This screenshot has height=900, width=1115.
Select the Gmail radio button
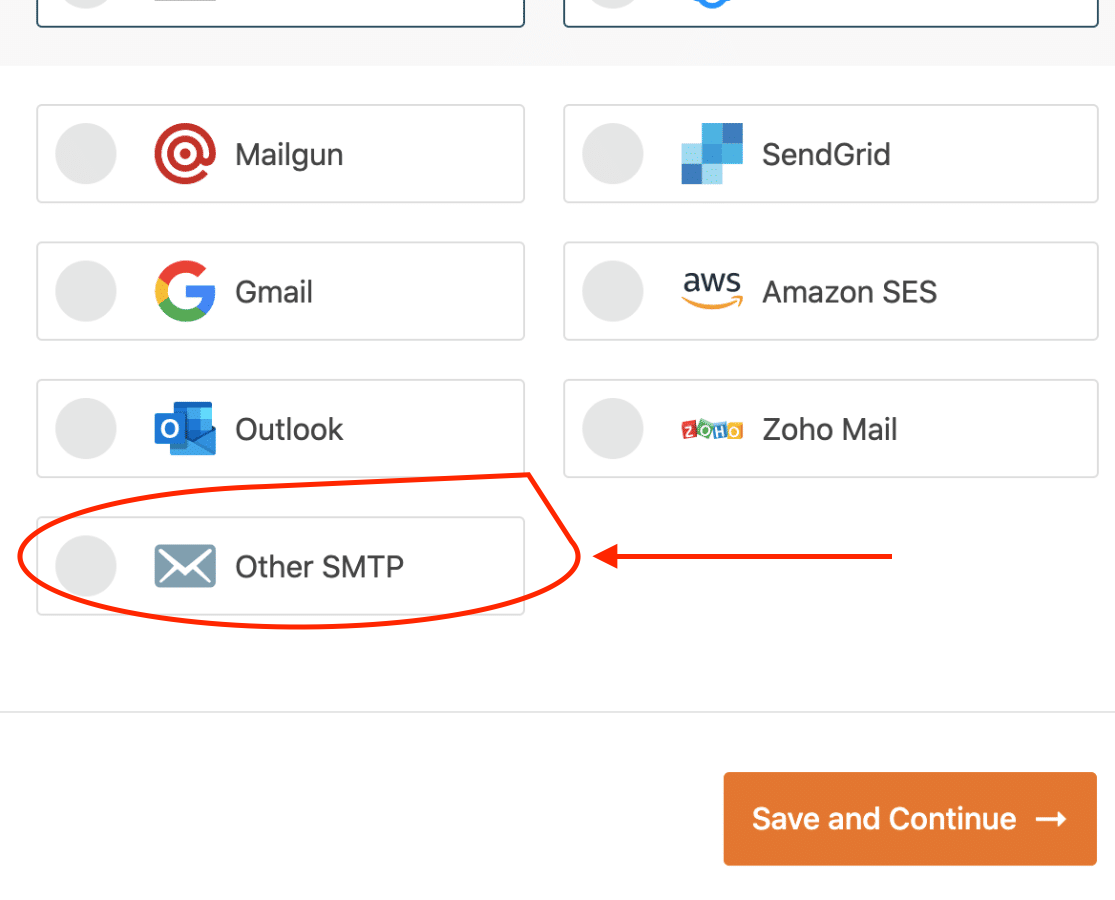coord(86,291)
